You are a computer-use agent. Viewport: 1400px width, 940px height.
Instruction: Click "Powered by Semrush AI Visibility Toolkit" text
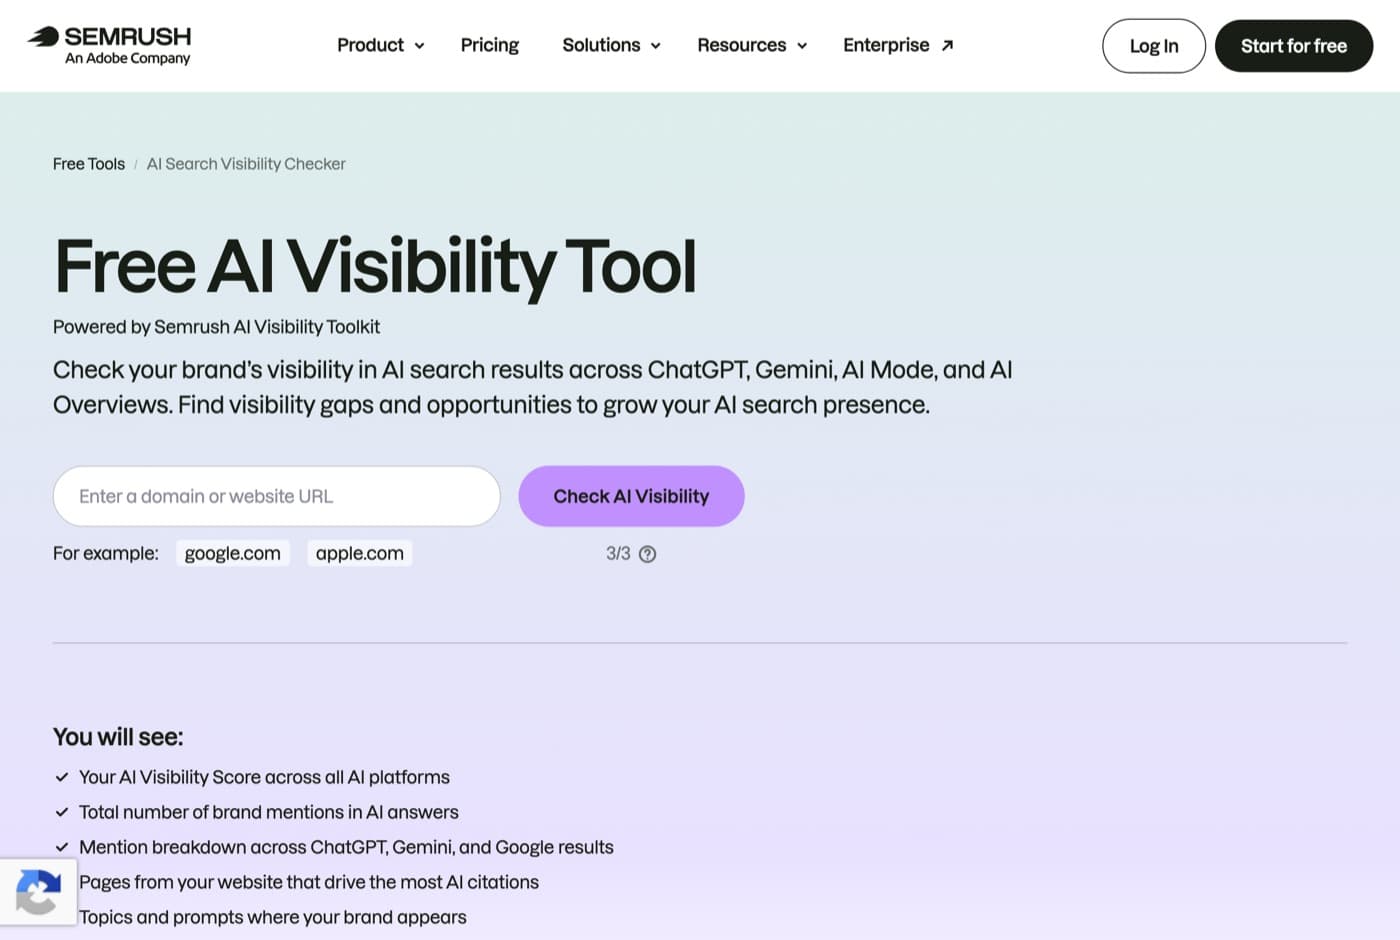click(216, 327)
